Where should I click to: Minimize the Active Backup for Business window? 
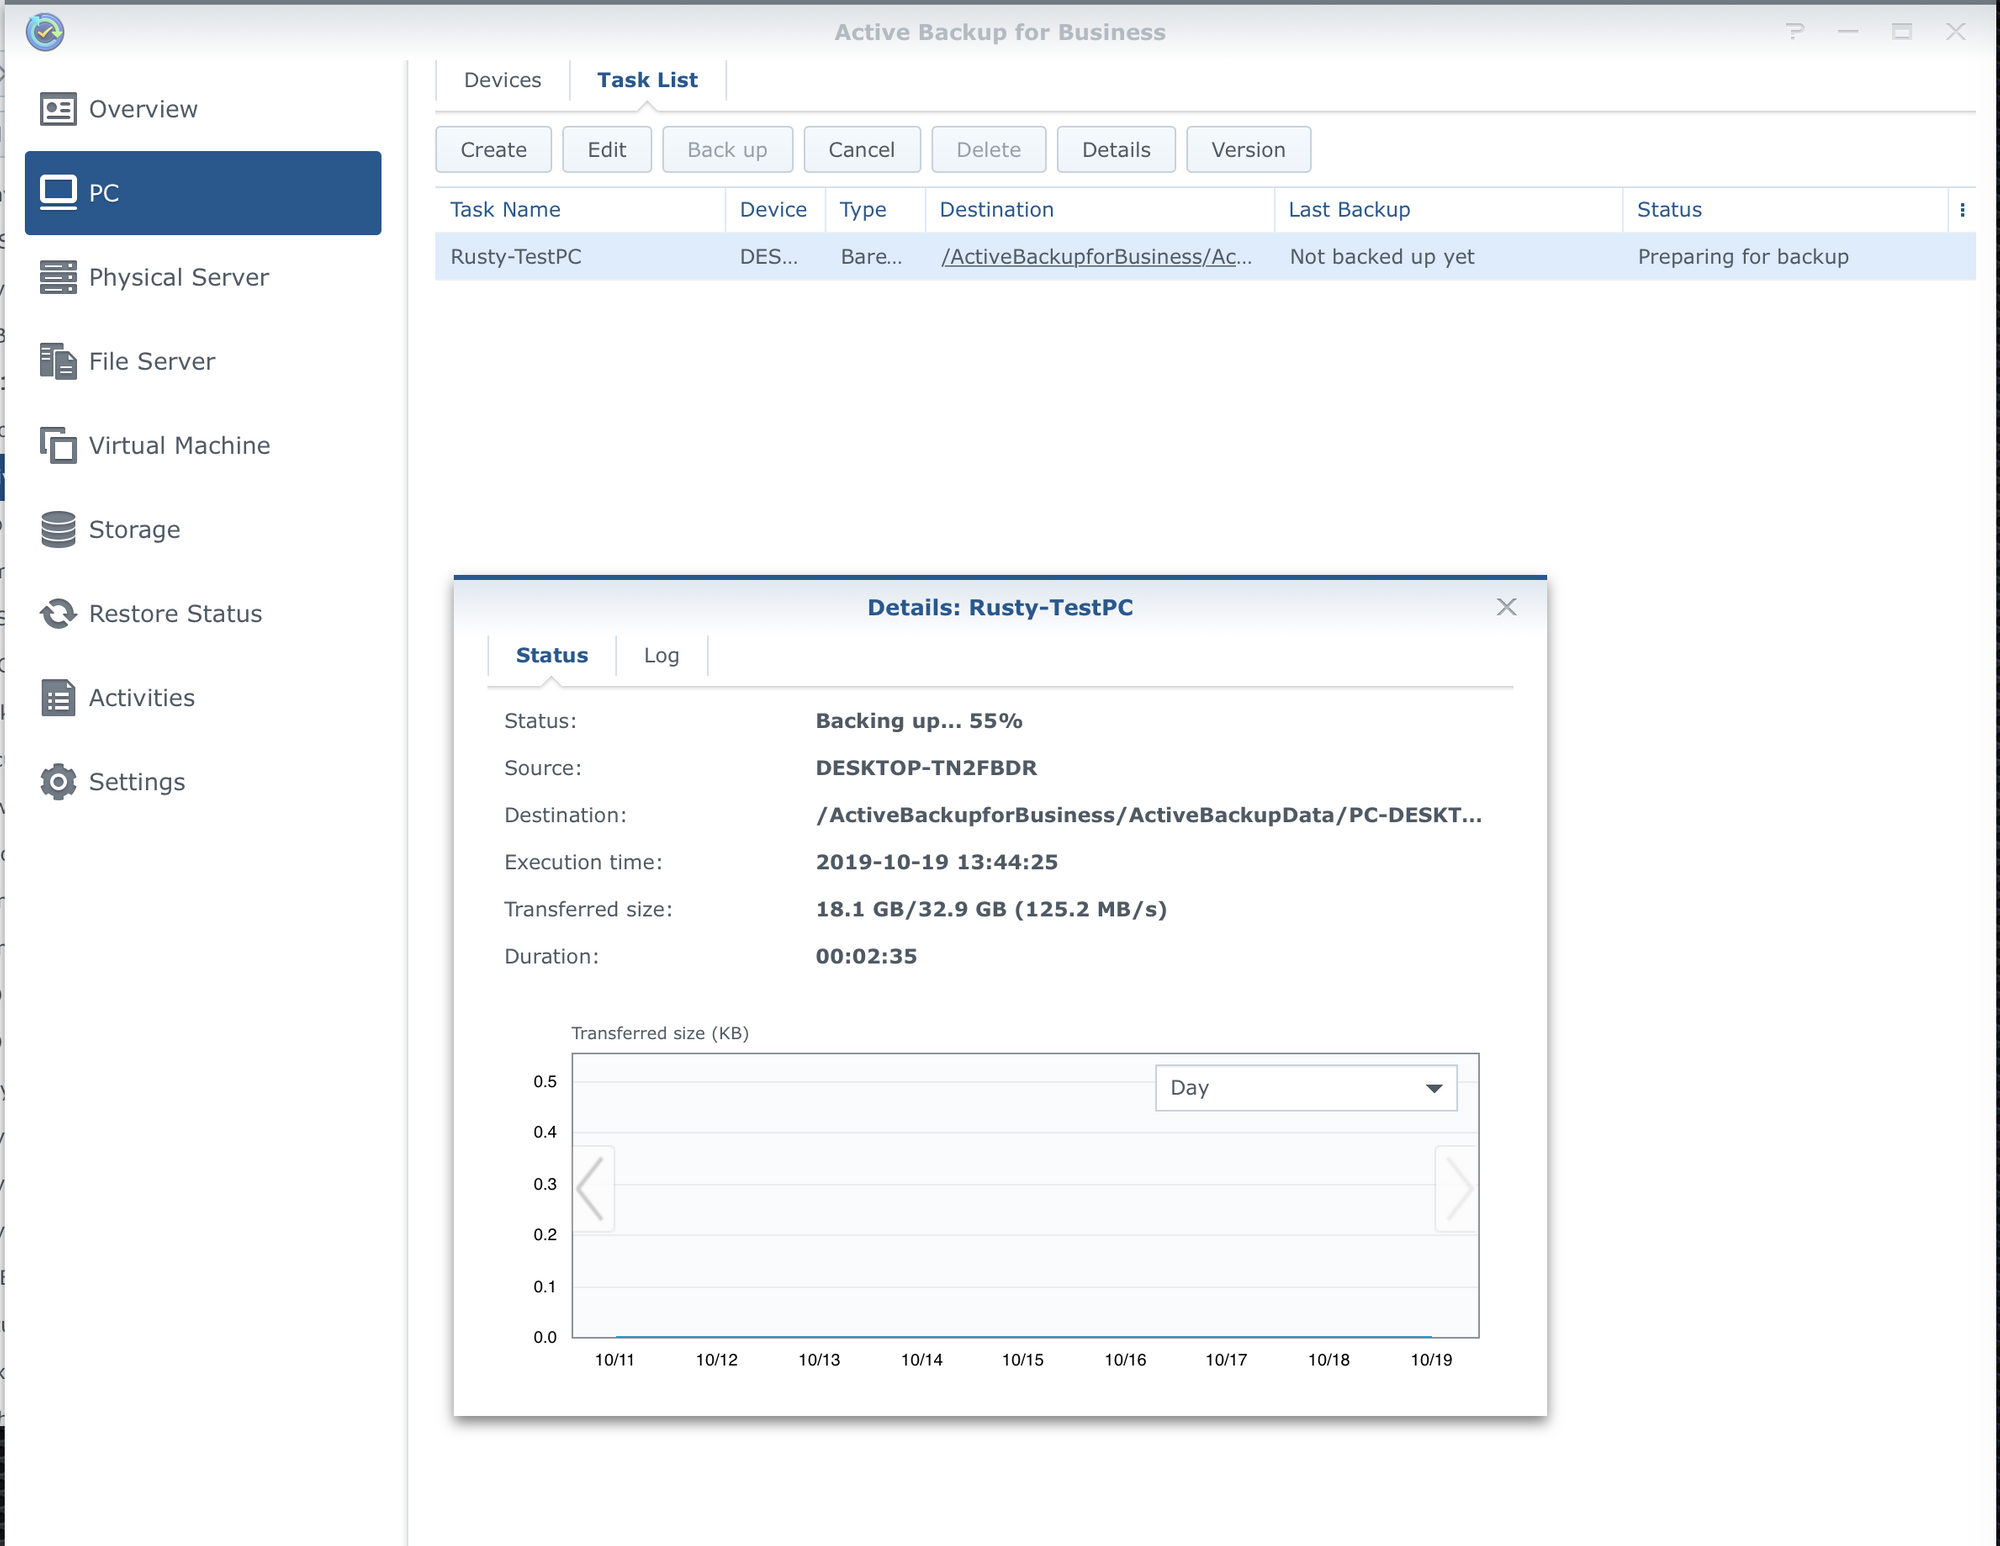coord(1848,32)
